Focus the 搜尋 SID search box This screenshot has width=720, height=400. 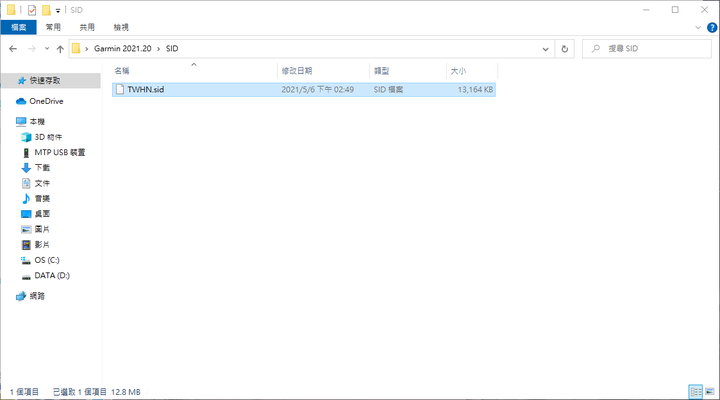coord(647,49)
